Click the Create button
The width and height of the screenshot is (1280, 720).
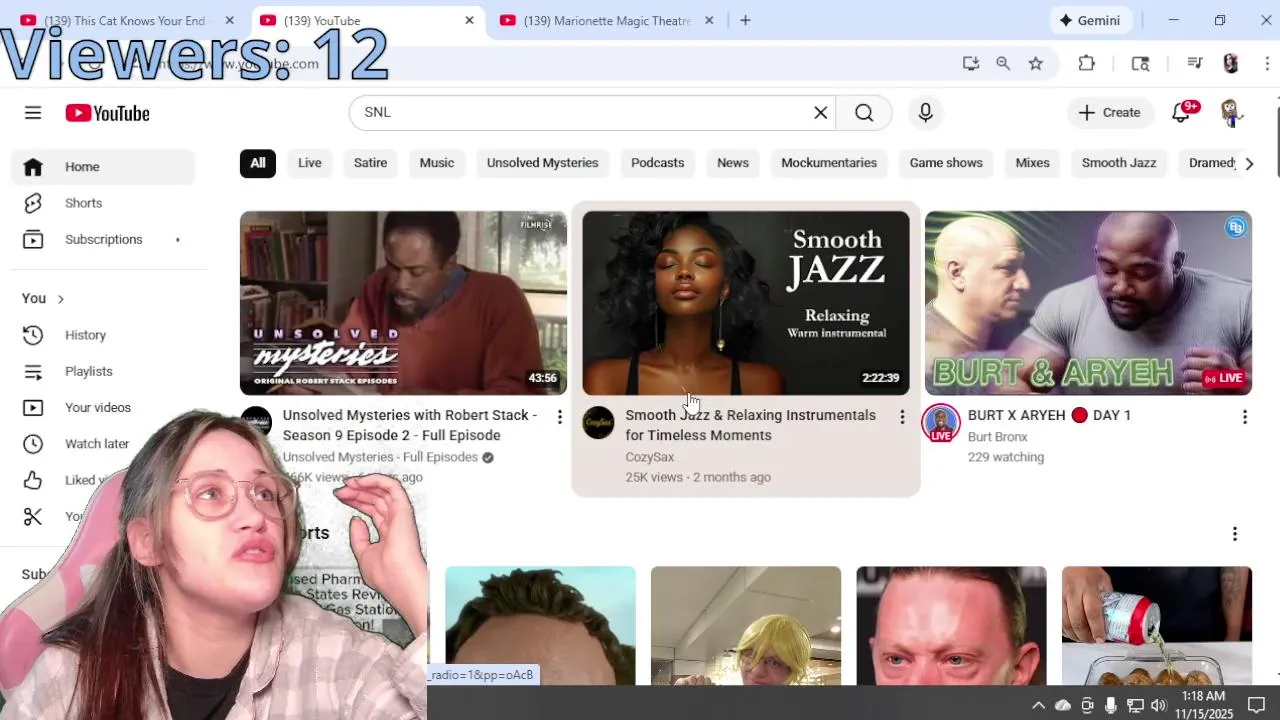point(1109,113)
